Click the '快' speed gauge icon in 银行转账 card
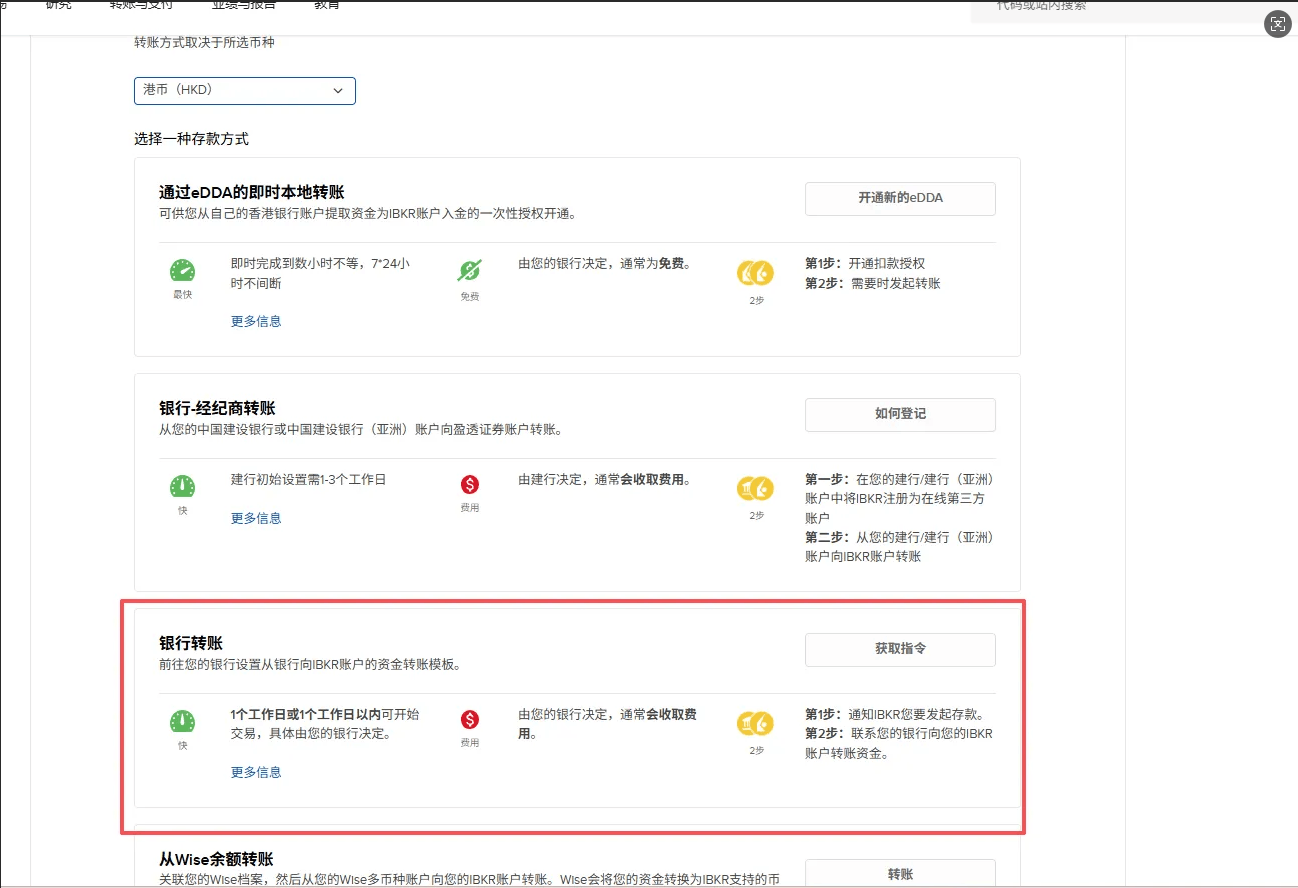 [182, 721]
